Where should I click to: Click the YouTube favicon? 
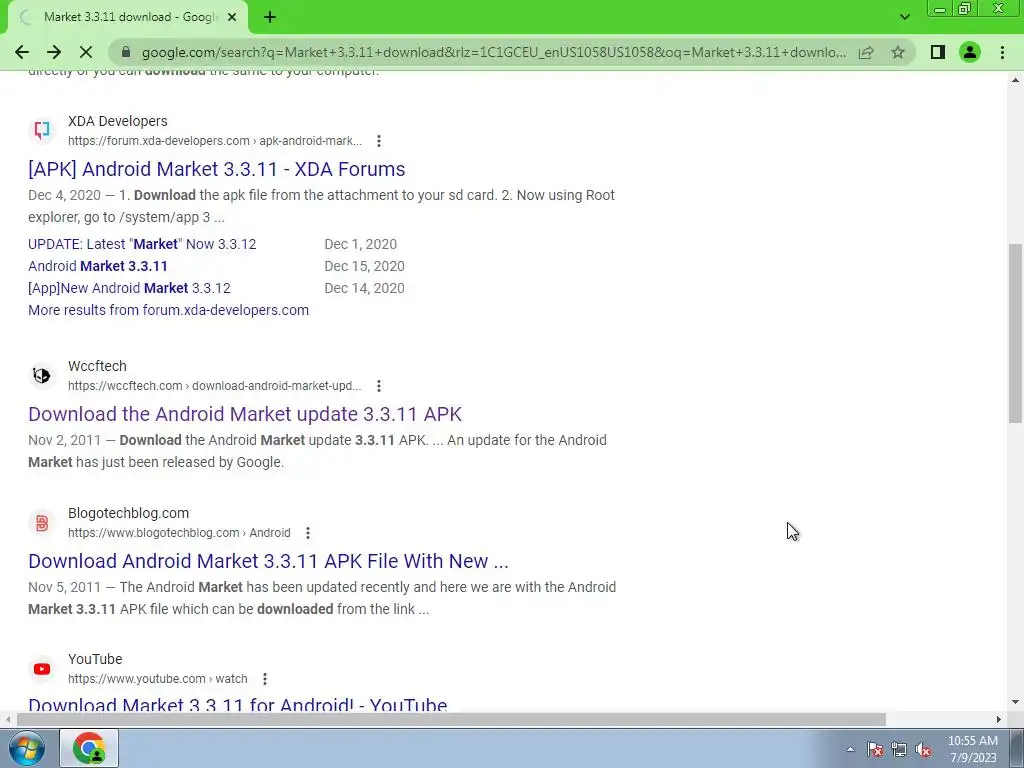42,669
